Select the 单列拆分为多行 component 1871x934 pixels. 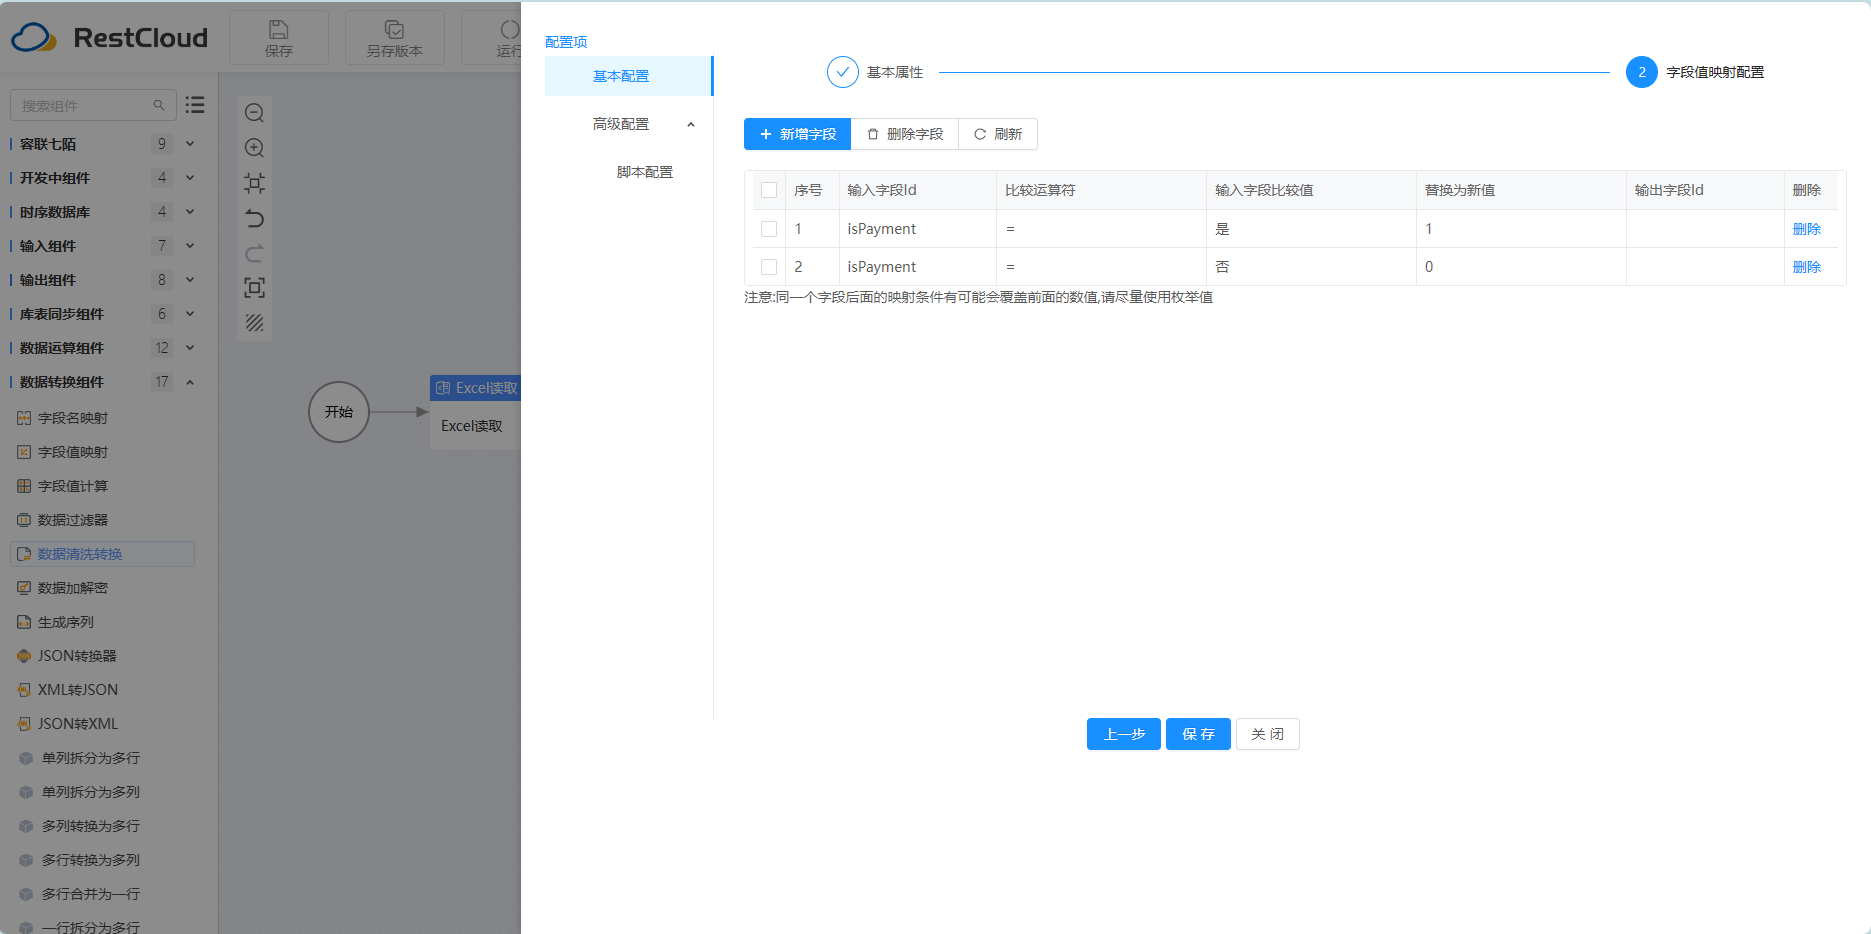click(x=80, y=758)
